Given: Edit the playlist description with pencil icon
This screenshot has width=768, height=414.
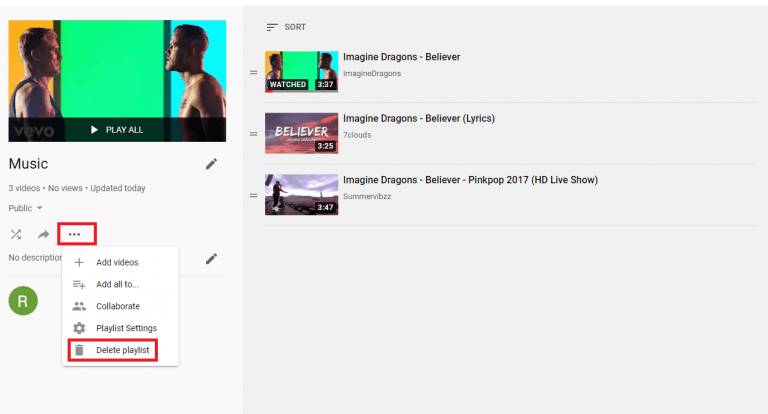Looking at the screenshot, I should pyautogui.click(x=211, y=259).
